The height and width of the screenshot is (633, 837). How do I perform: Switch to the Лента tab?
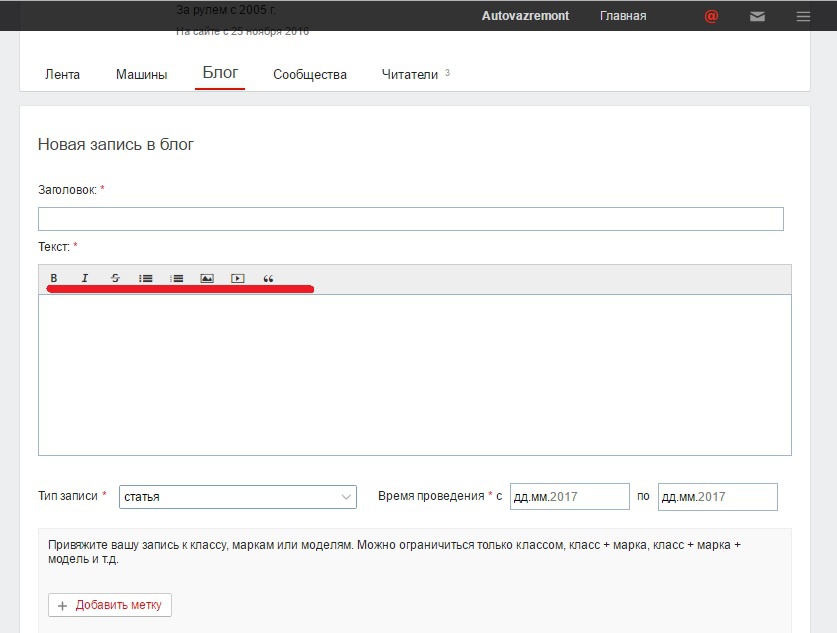click(62, 74)
